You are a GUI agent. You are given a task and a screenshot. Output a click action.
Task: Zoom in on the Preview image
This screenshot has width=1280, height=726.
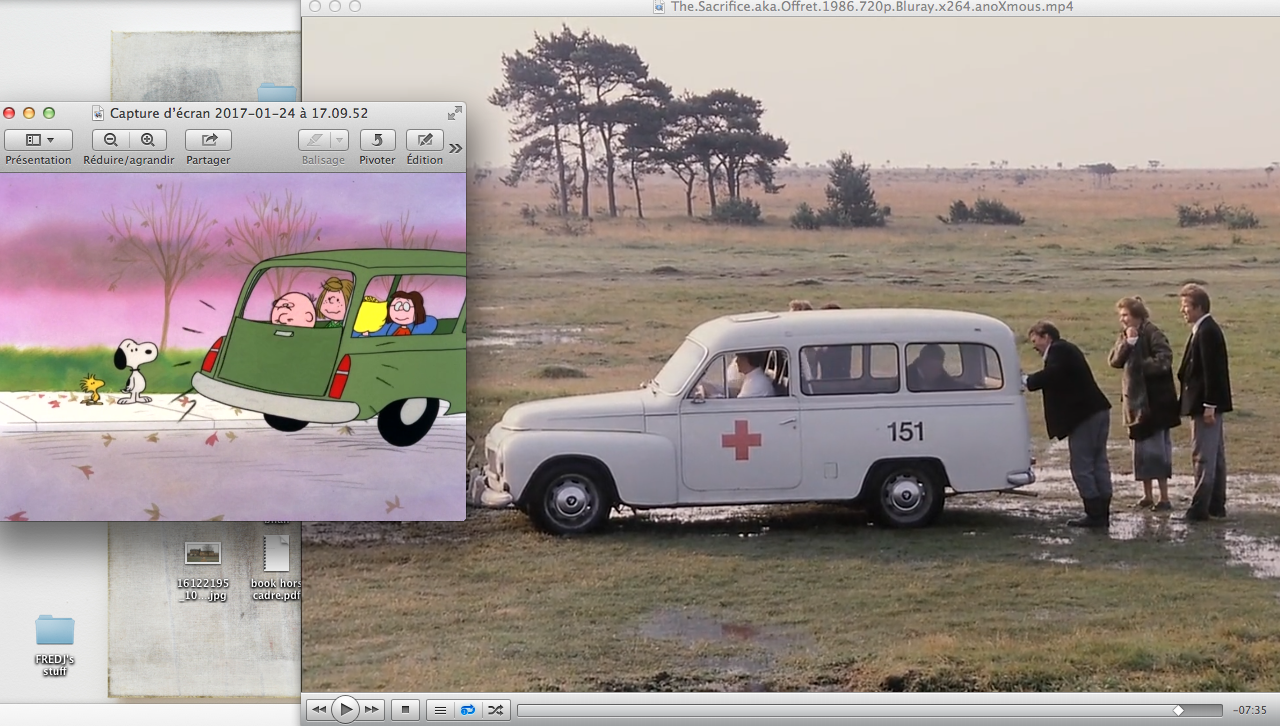(147, 140)
